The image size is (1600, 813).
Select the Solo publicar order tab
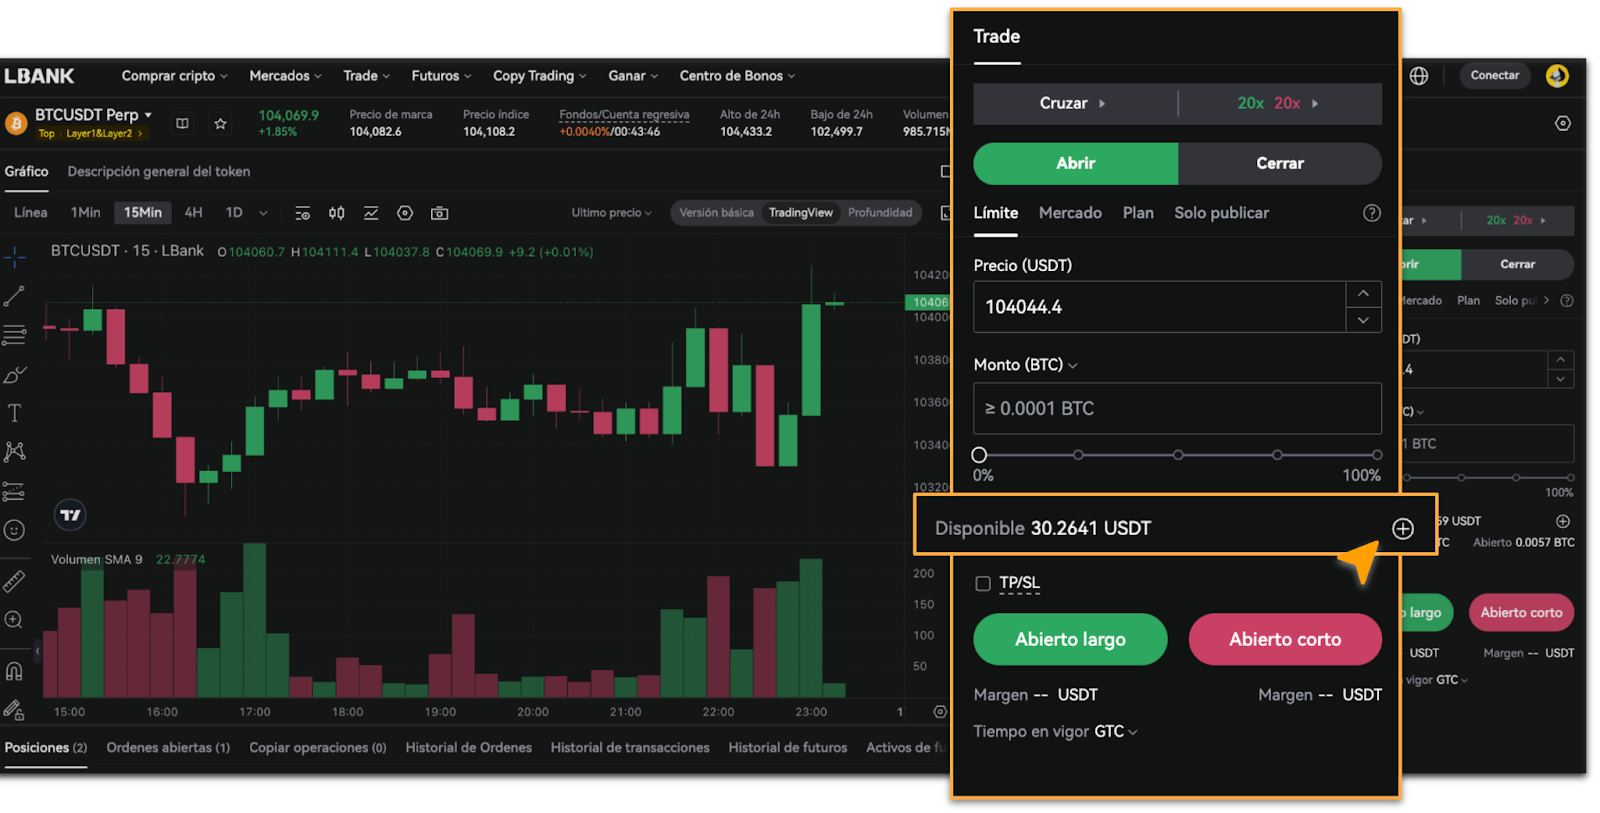[1221, 213]
